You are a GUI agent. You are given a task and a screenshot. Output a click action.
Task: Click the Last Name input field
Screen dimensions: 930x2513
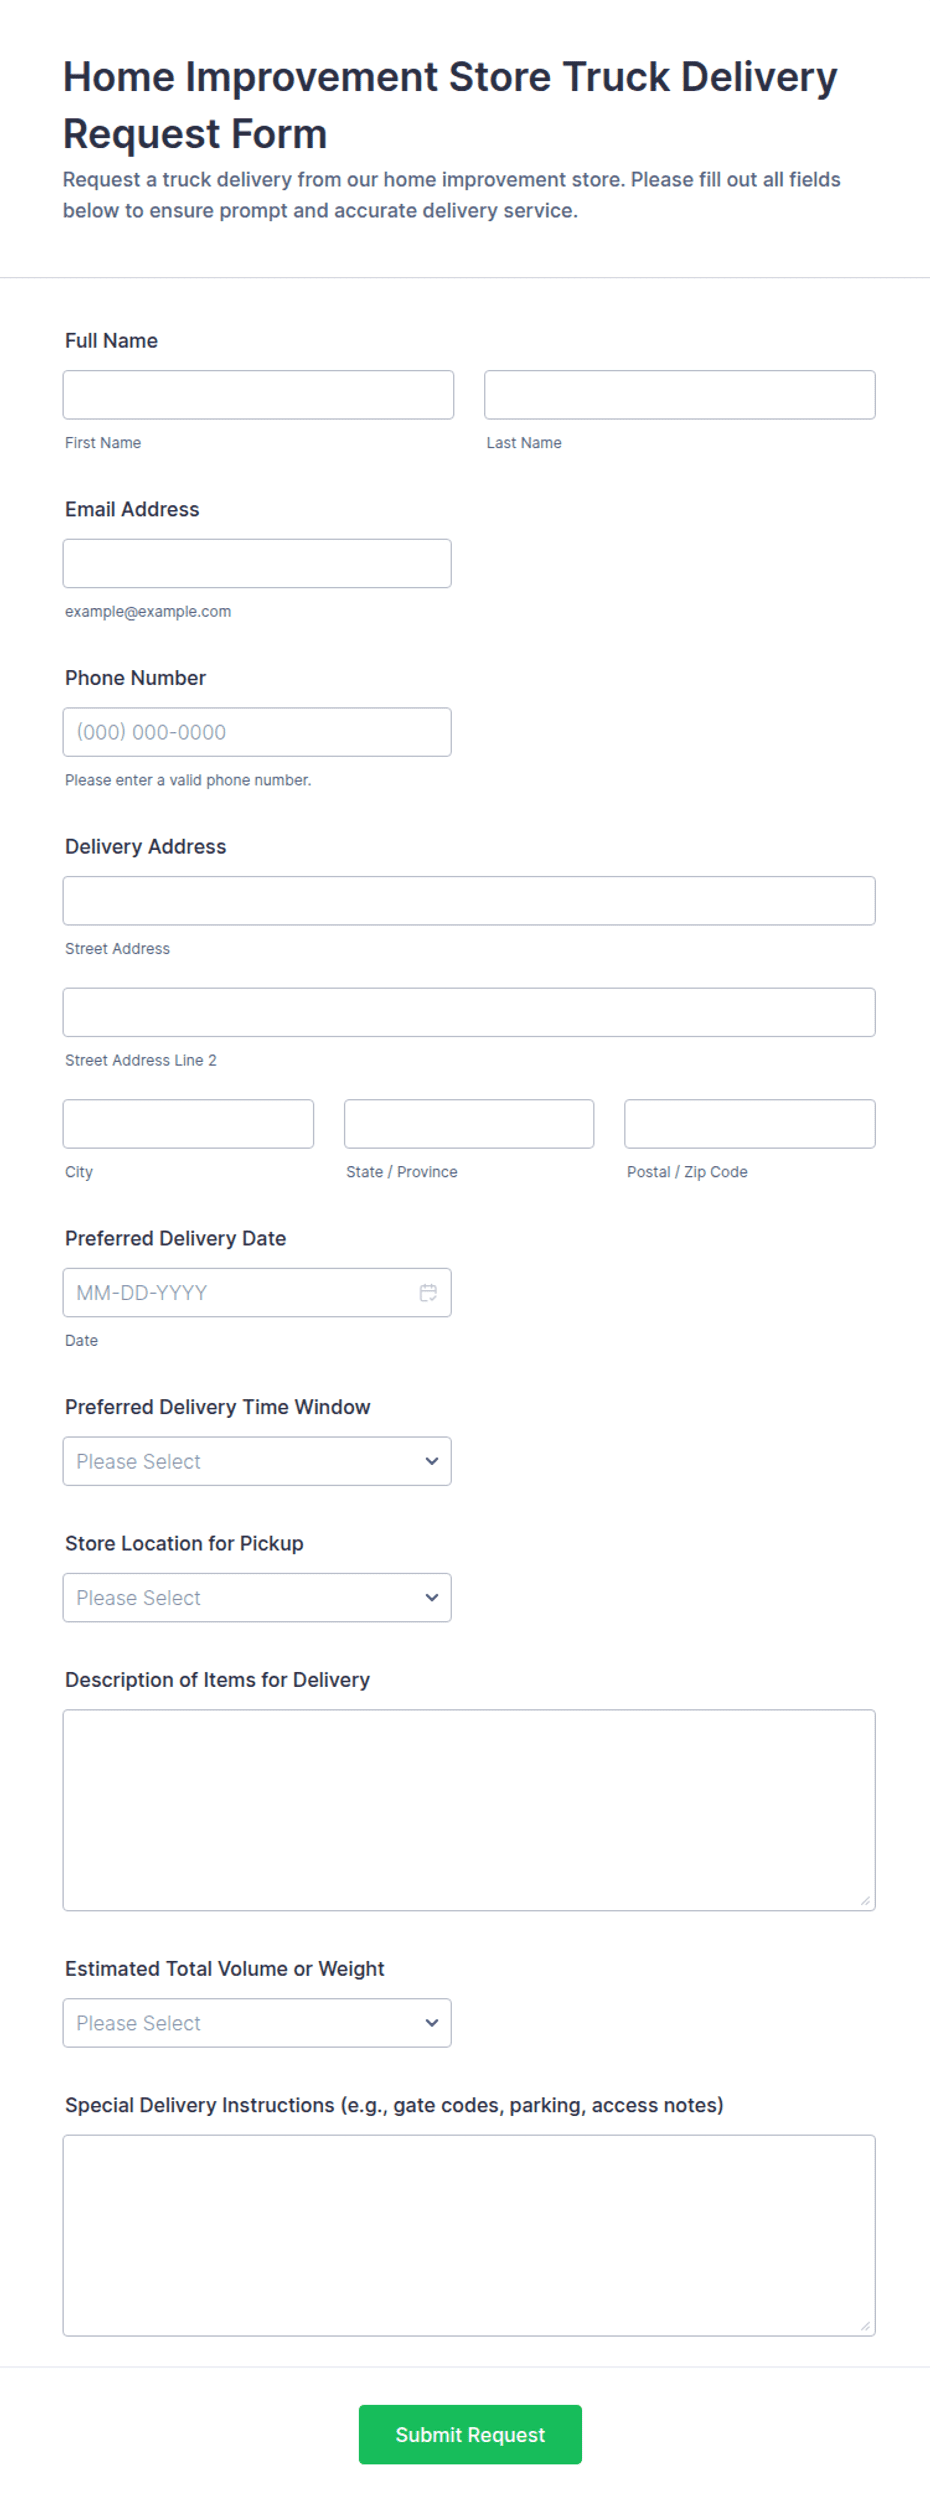point(680,395)
